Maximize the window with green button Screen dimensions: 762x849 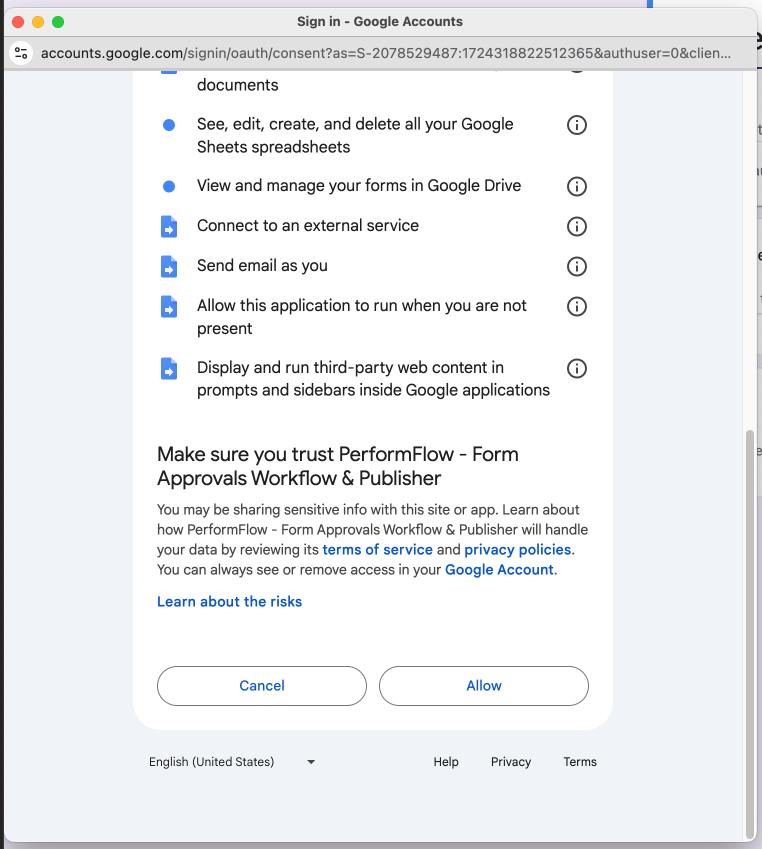tap(58, 22)
